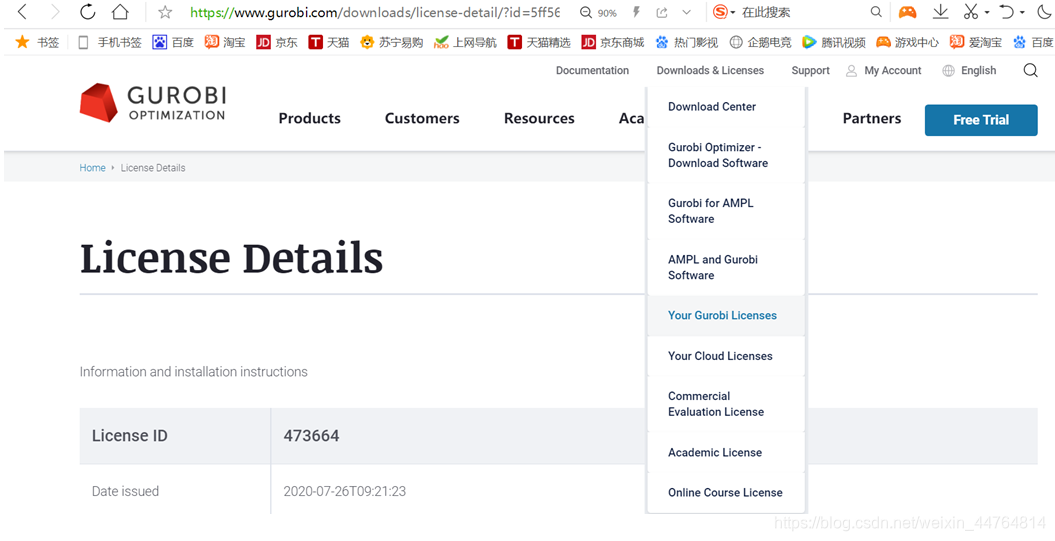Open the Customers main menu
1055x541 pixels.
click(422, 118)
